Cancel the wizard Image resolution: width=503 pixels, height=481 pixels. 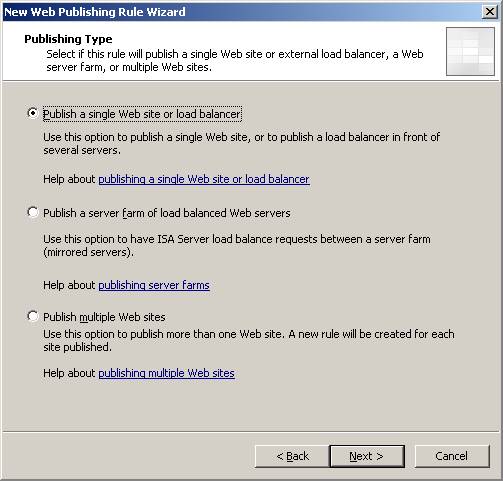coord(452,456)
